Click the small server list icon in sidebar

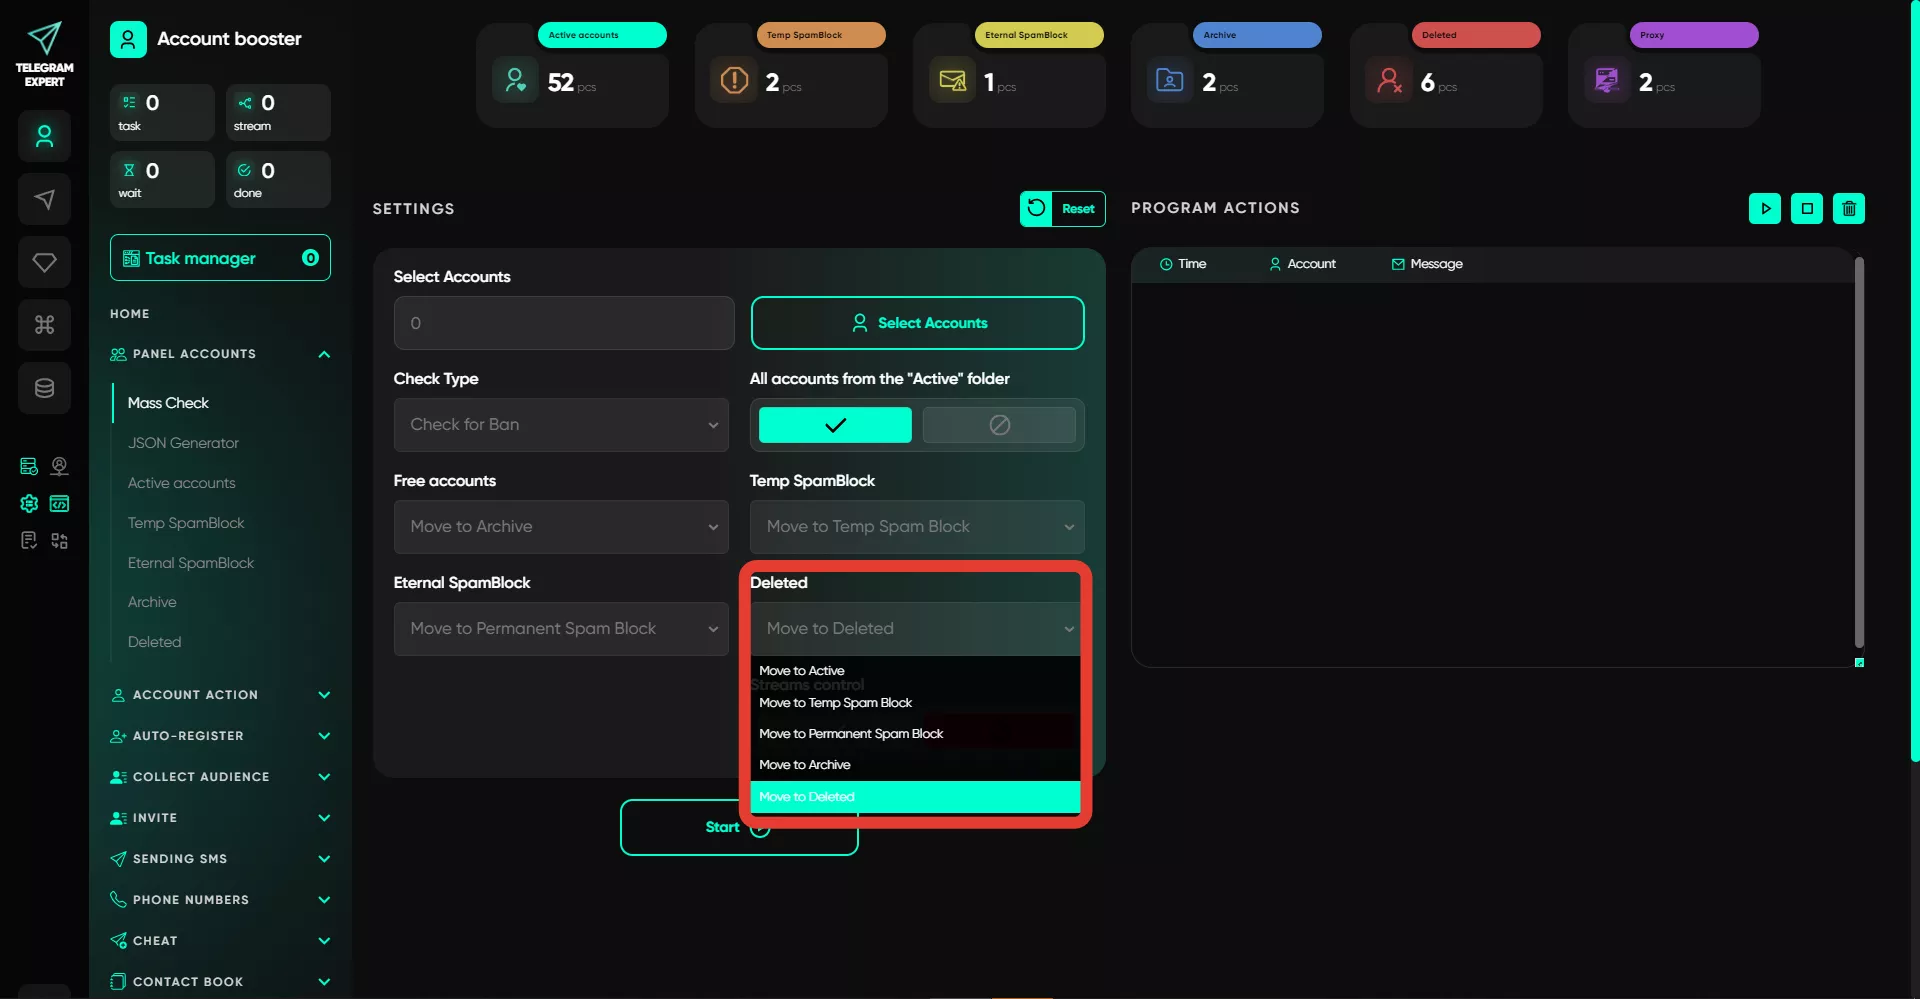[29, 466]
